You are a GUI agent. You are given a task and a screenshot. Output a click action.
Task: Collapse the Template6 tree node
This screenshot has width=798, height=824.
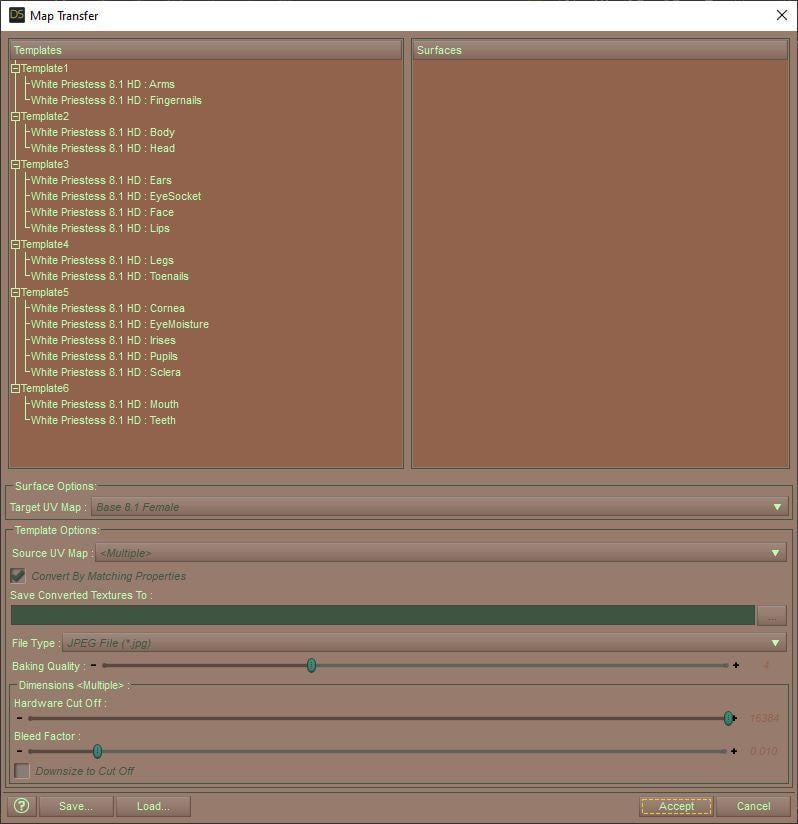pos(15,388)
